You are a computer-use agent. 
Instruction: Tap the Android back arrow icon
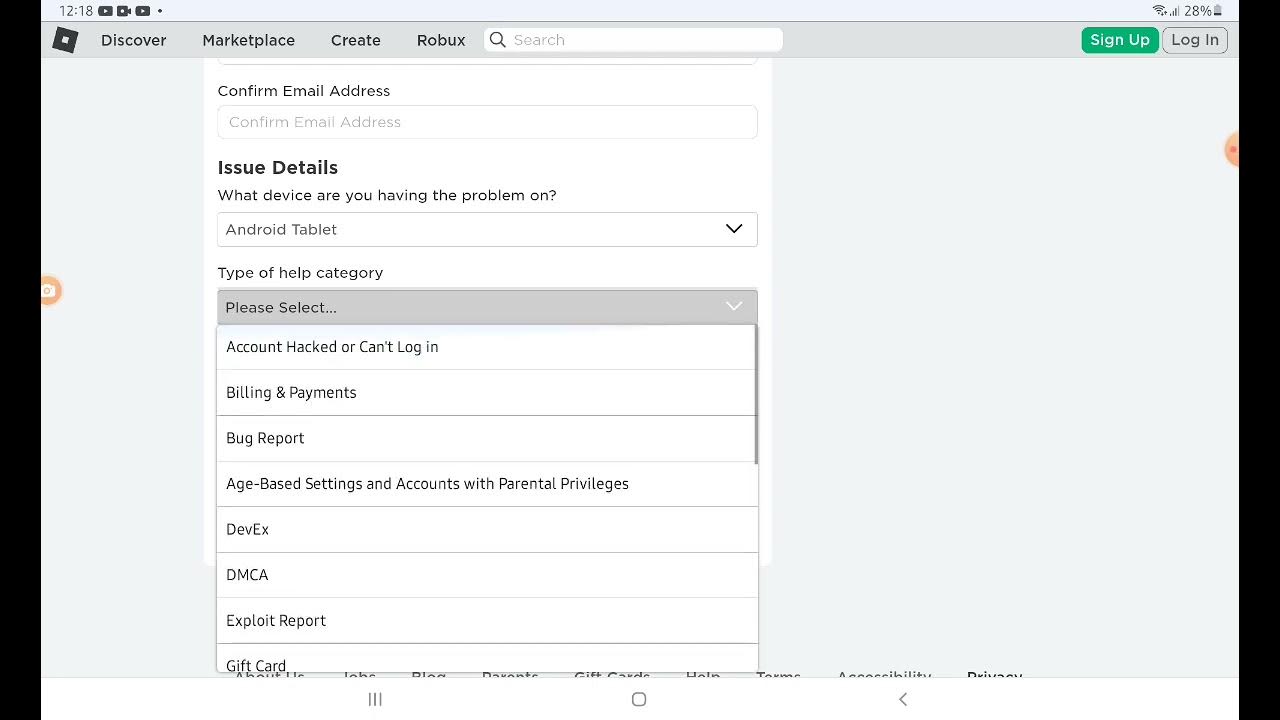(x=903, y=699)
